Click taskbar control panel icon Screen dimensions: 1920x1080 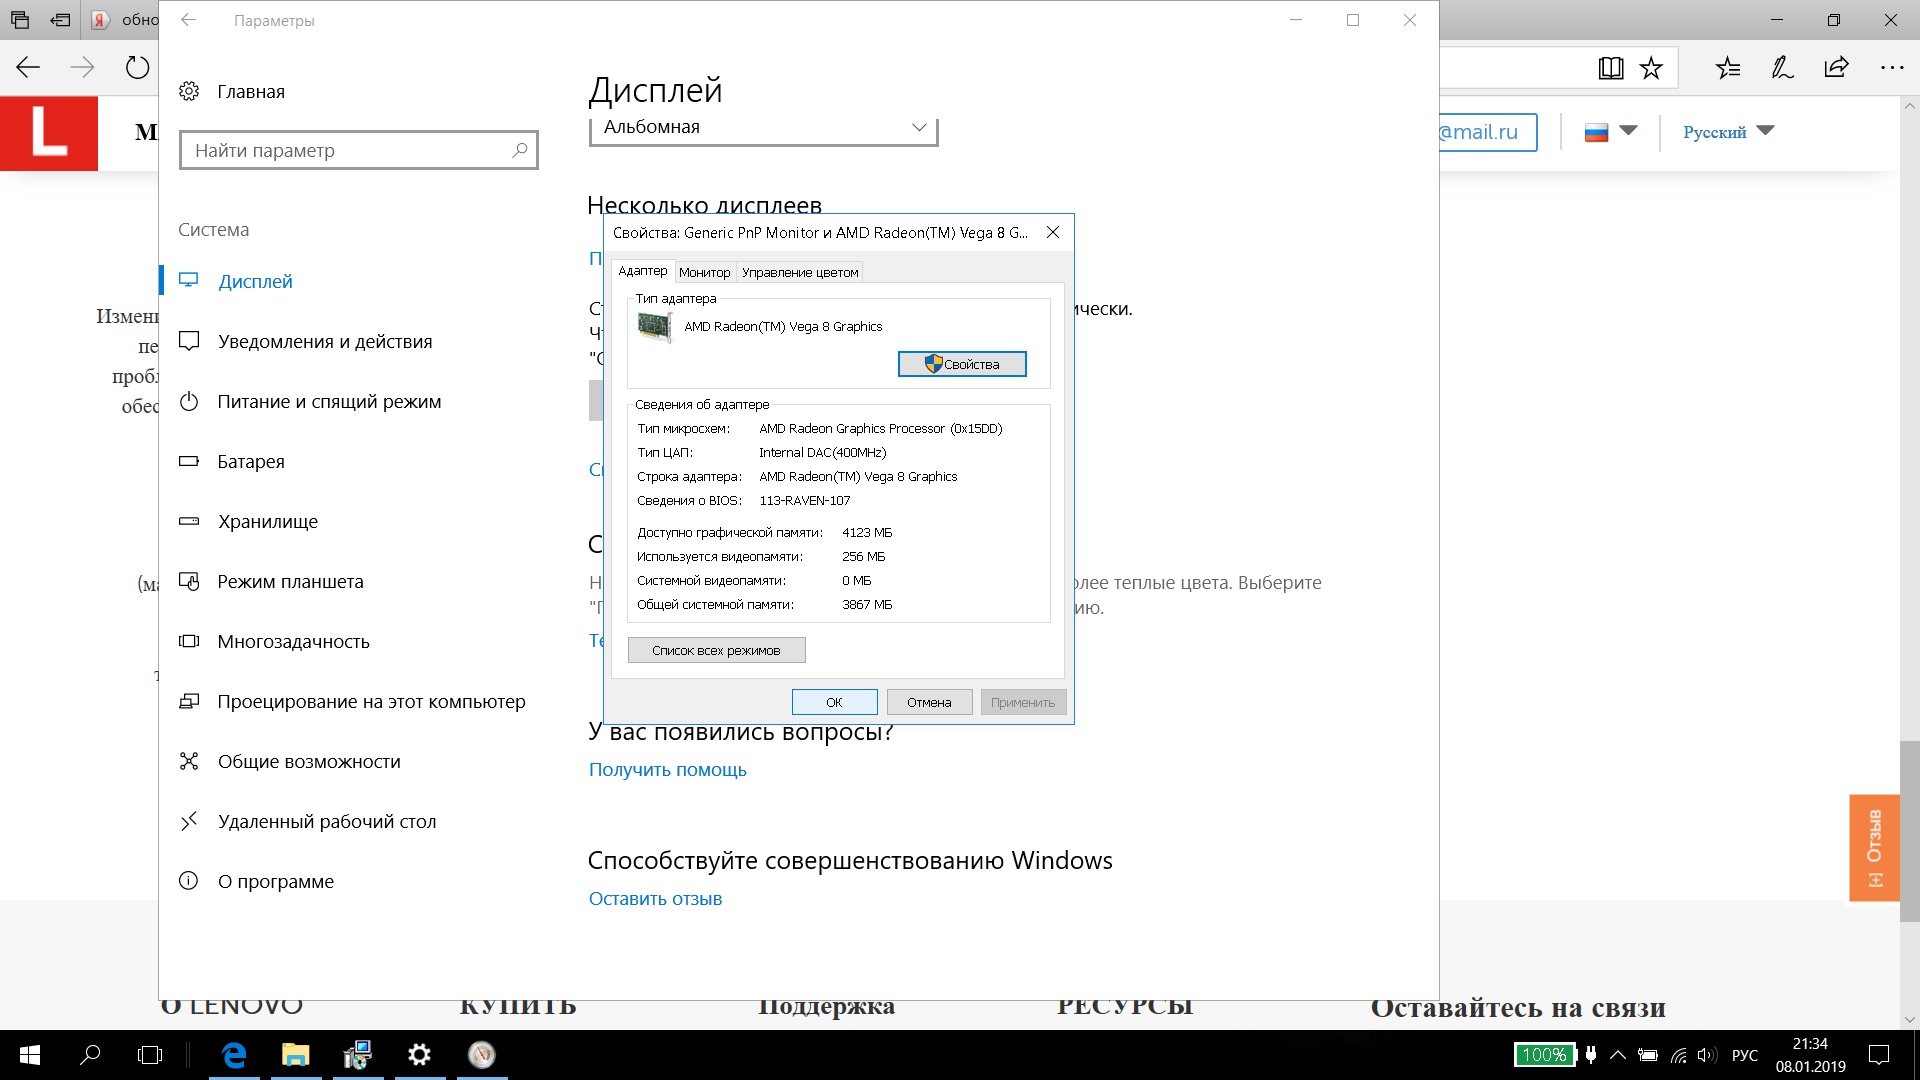point(357,1055)
